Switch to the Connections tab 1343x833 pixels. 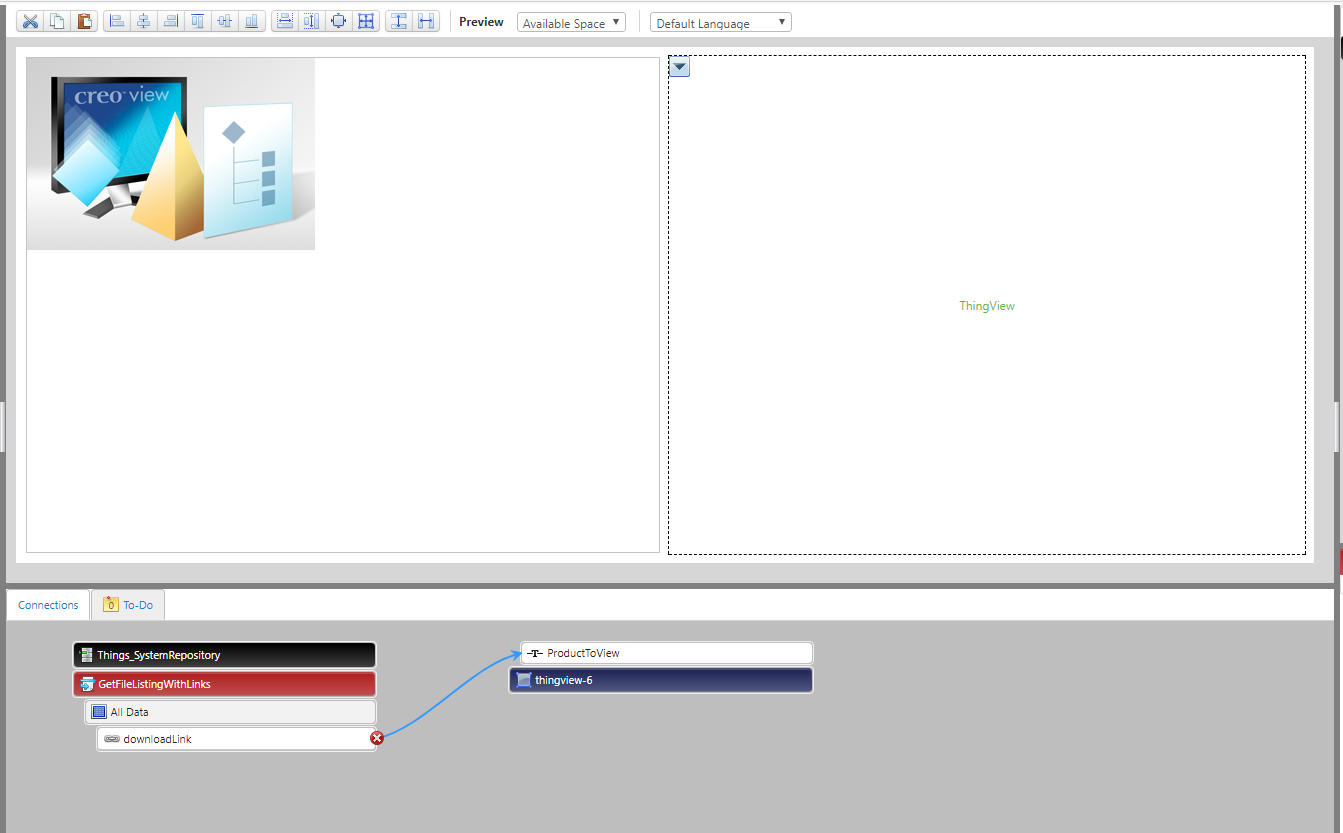(x=47, y=604)
